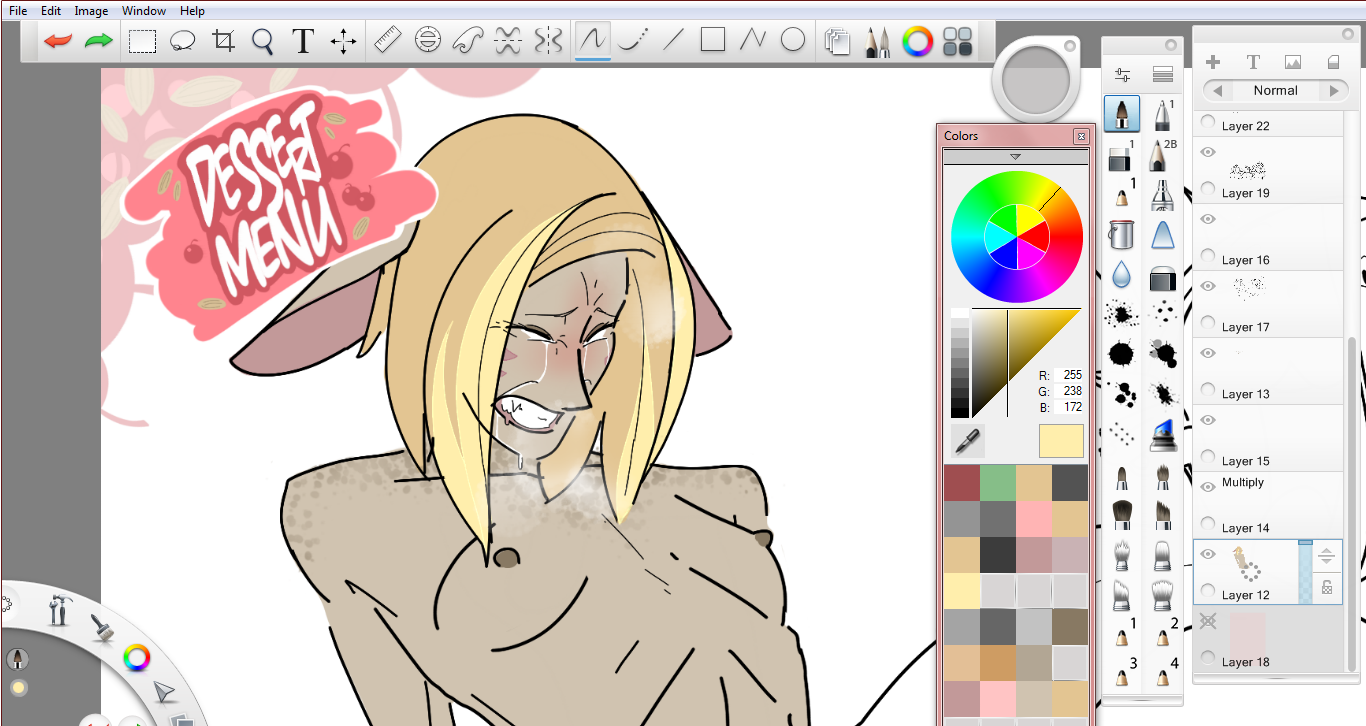
Task: Add an image layer
Action: [x=1293, y=62]
